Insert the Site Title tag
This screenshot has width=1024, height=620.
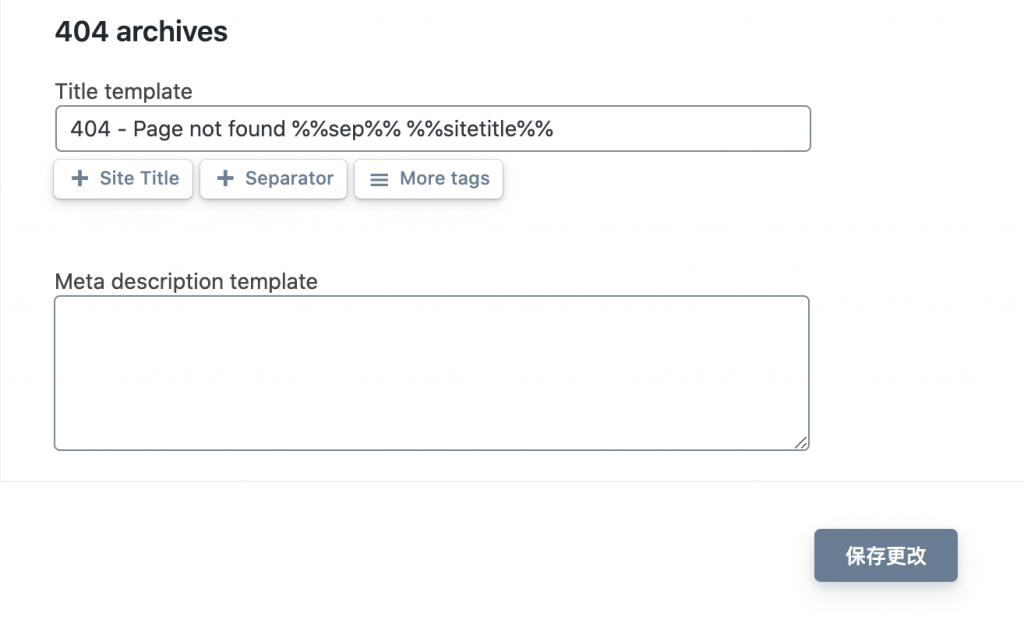coord(123,179)
